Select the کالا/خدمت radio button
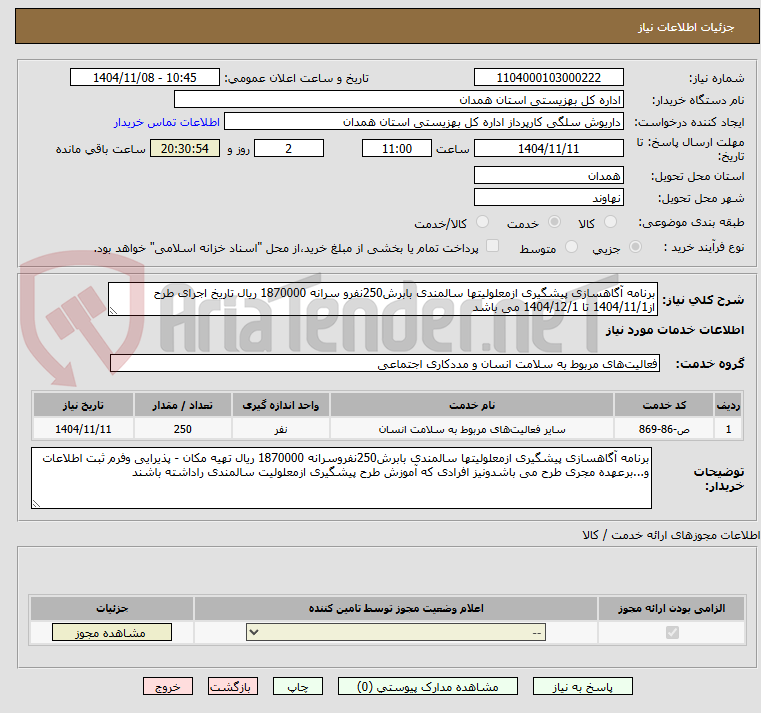The height and width of the screenshot is (713, 761). [x=482, y=222]
